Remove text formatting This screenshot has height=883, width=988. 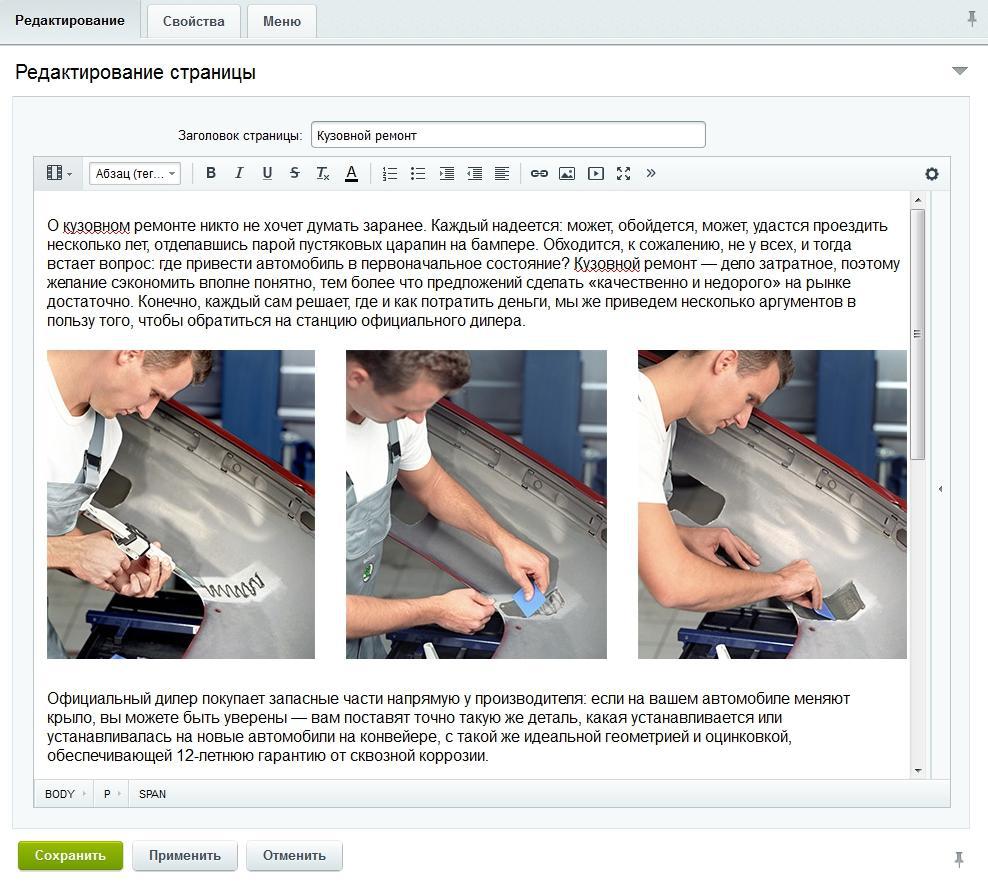point(323,173)
